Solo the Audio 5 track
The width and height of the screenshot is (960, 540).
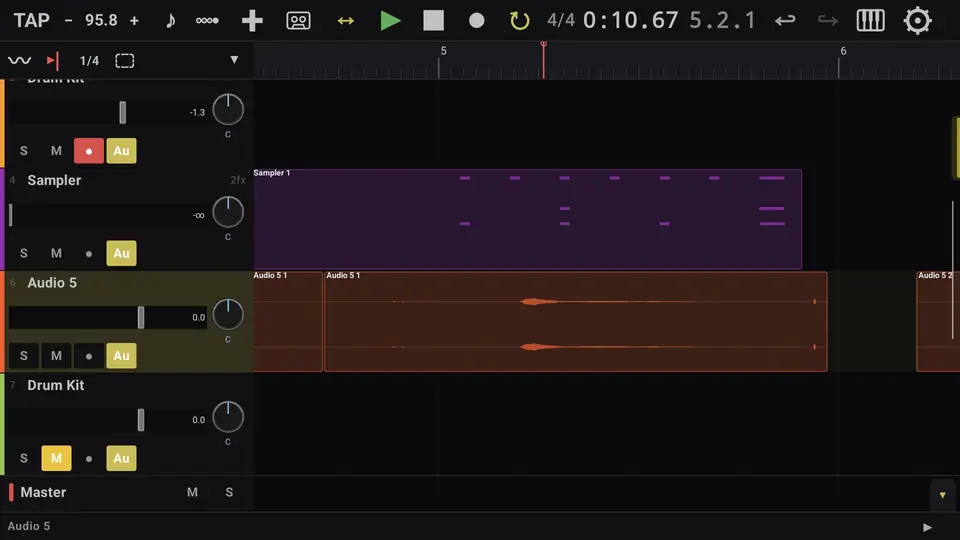click(x=24, y=356)
